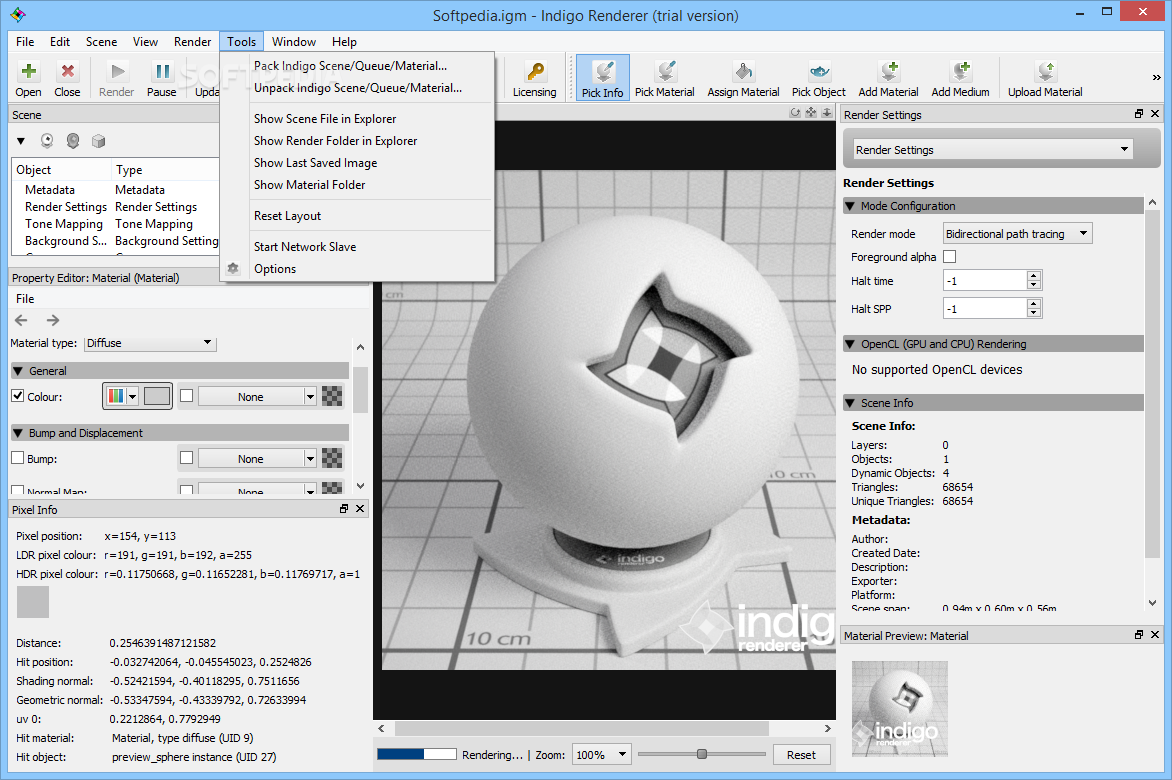Viewport: 1172px width, 780px height.
Task: Pause the render with the Pause icon
Action: pyautogui.click(x=161, y=78)
